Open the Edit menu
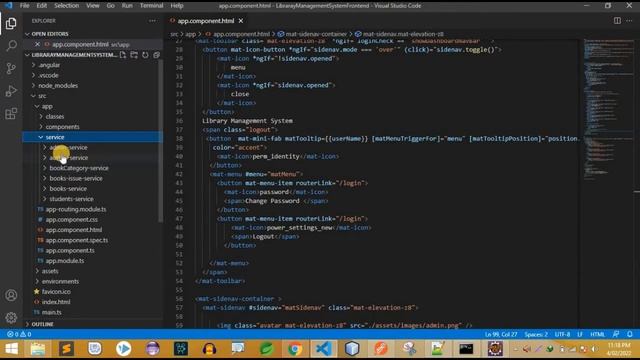The width and height of the screenshot is (640, 360). (42, 6)
